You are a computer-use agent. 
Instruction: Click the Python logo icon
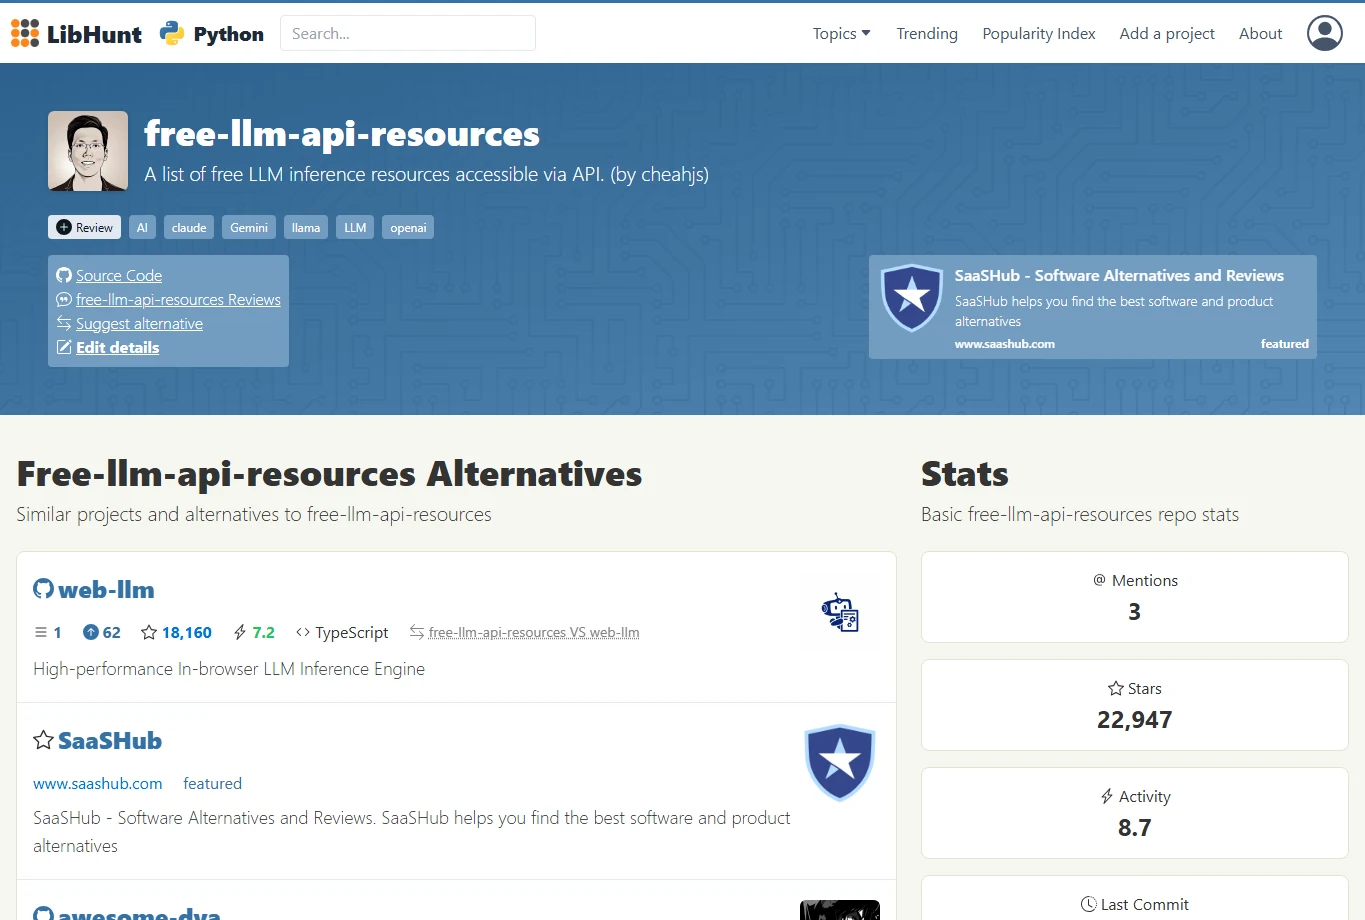(172, 33)
